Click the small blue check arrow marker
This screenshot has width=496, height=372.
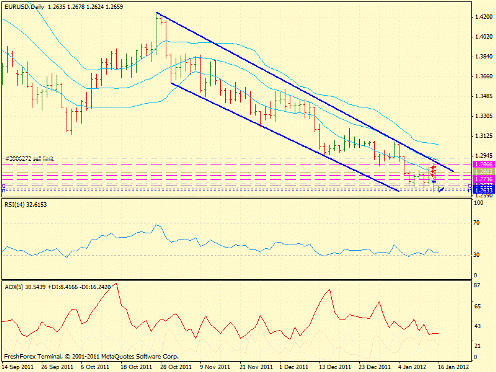(x=441, y=190)
